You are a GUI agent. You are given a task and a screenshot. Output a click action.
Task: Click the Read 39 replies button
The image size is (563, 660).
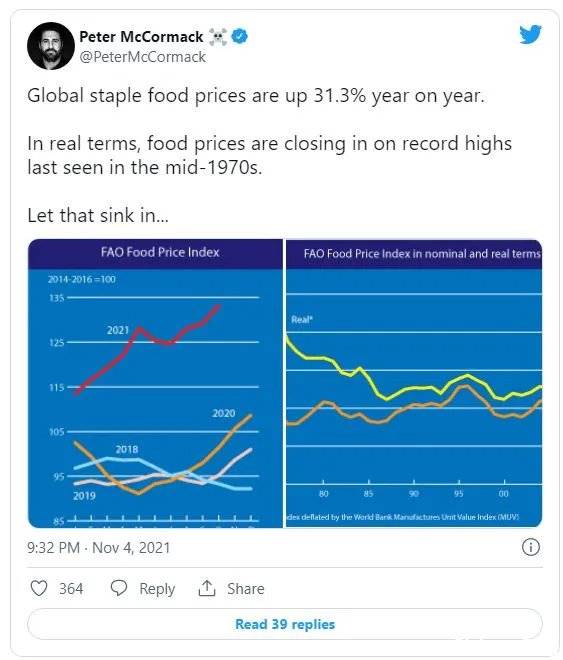[x=285, y=624]
